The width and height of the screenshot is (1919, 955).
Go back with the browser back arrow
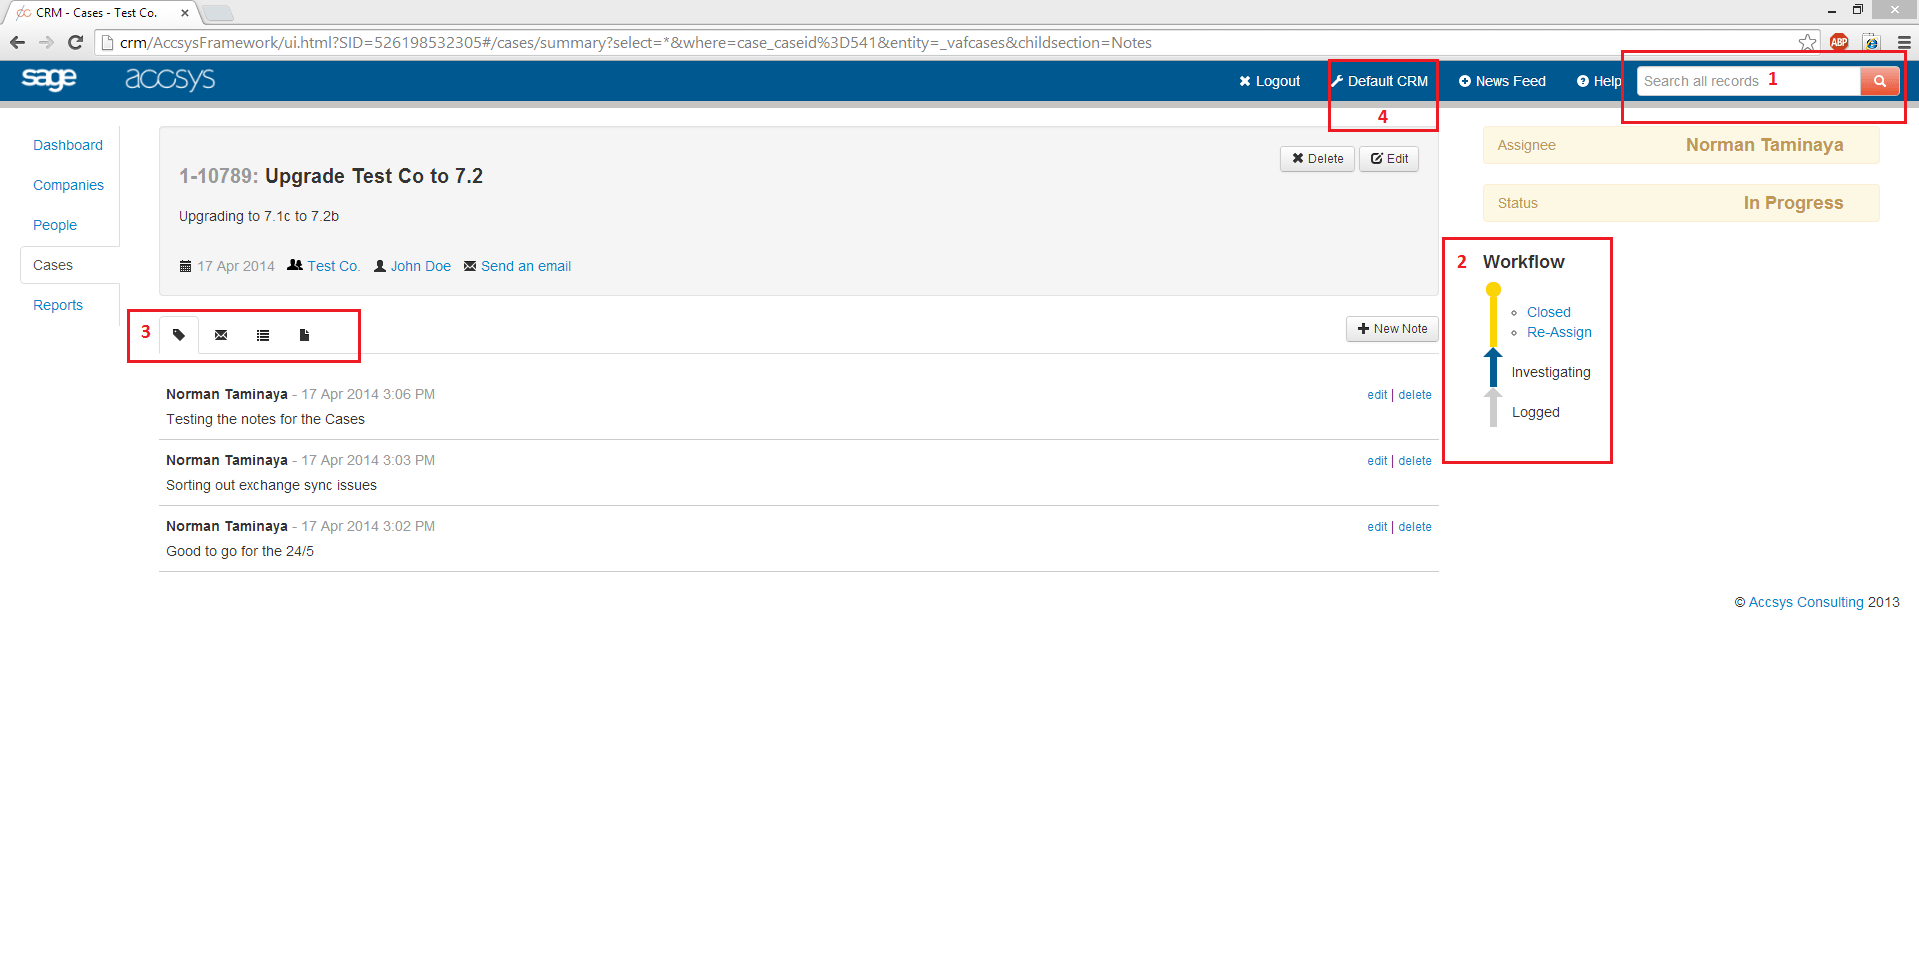pyautogui.click(x=17, y=42)
